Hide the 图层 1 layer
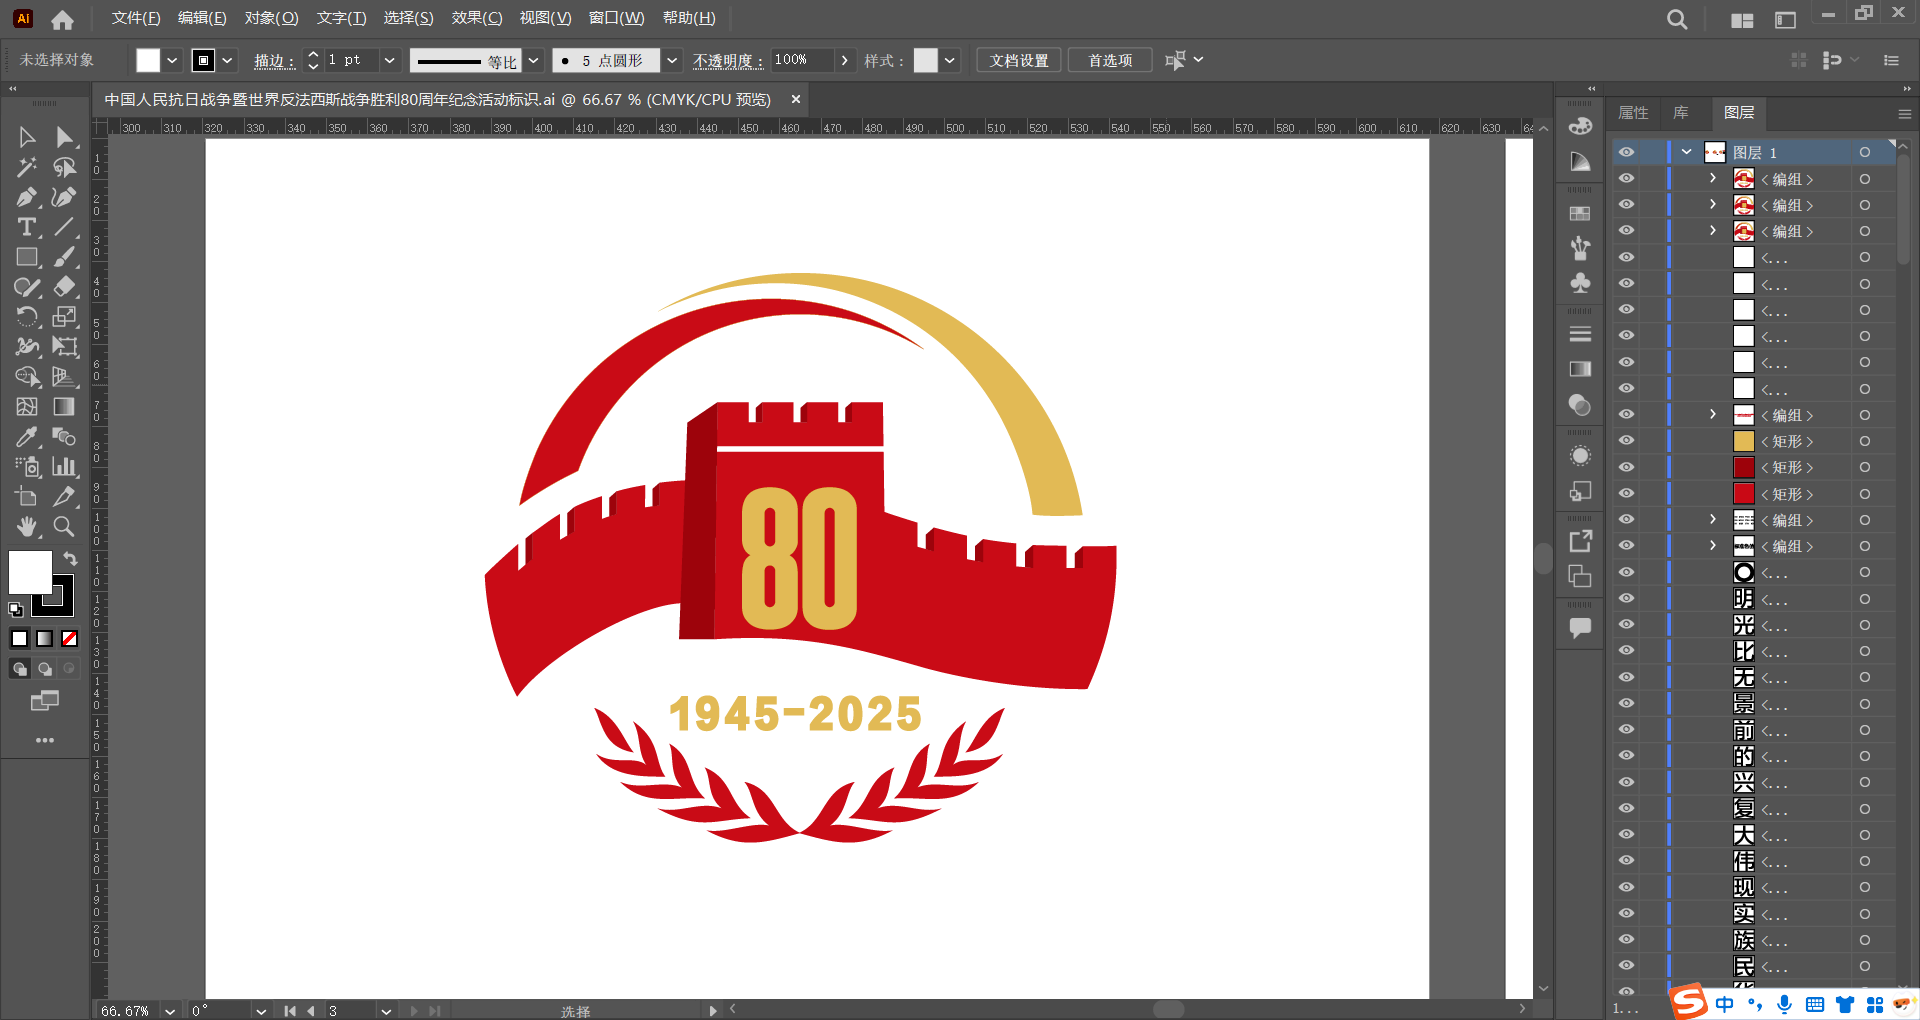Viewport: 1920px width, 1020px height. click(x=1627, y=152)
